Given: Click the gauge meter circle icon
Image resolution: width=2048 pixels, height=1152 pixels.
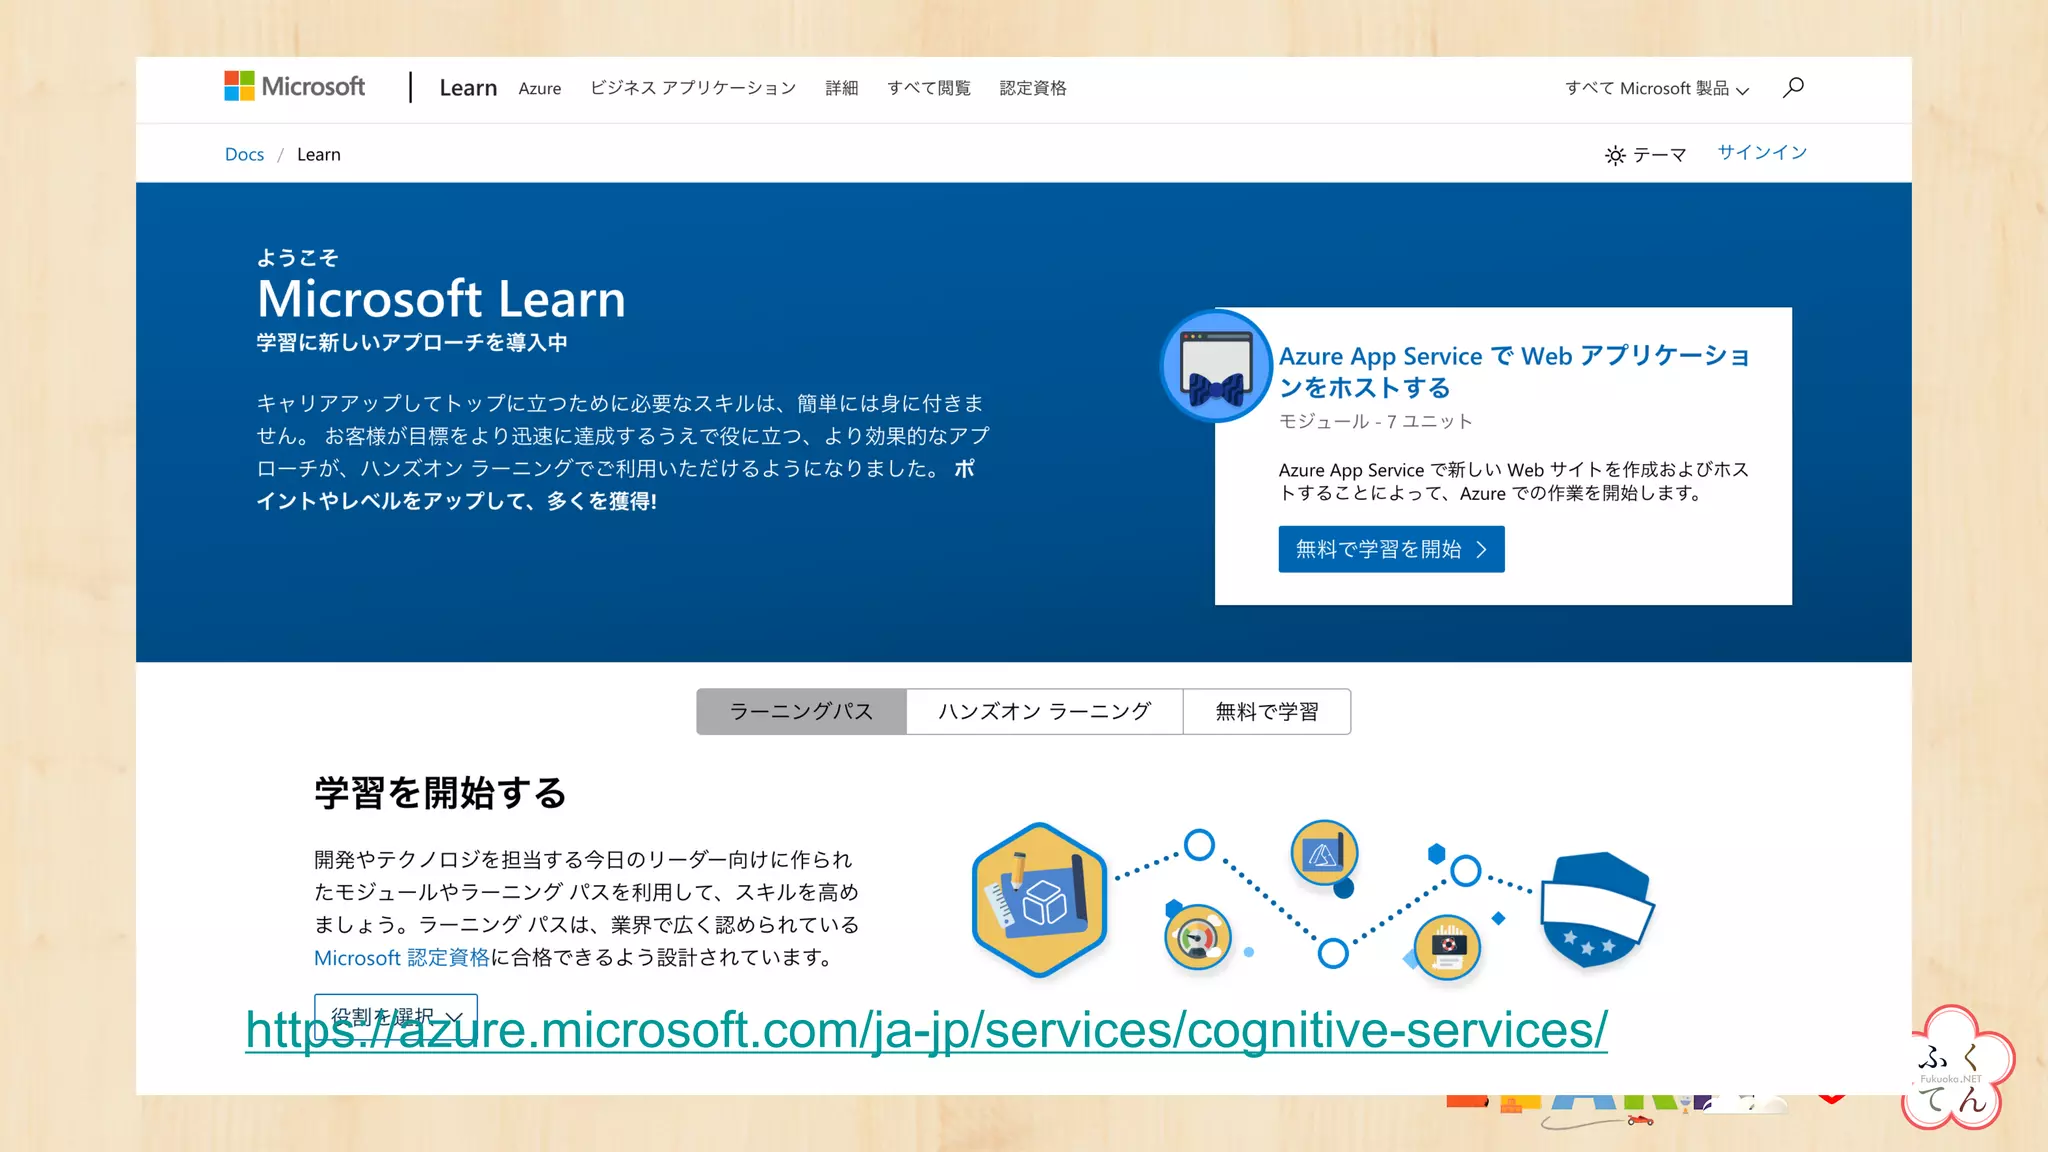Looking at the screenshot, I should coord(1197,938).
